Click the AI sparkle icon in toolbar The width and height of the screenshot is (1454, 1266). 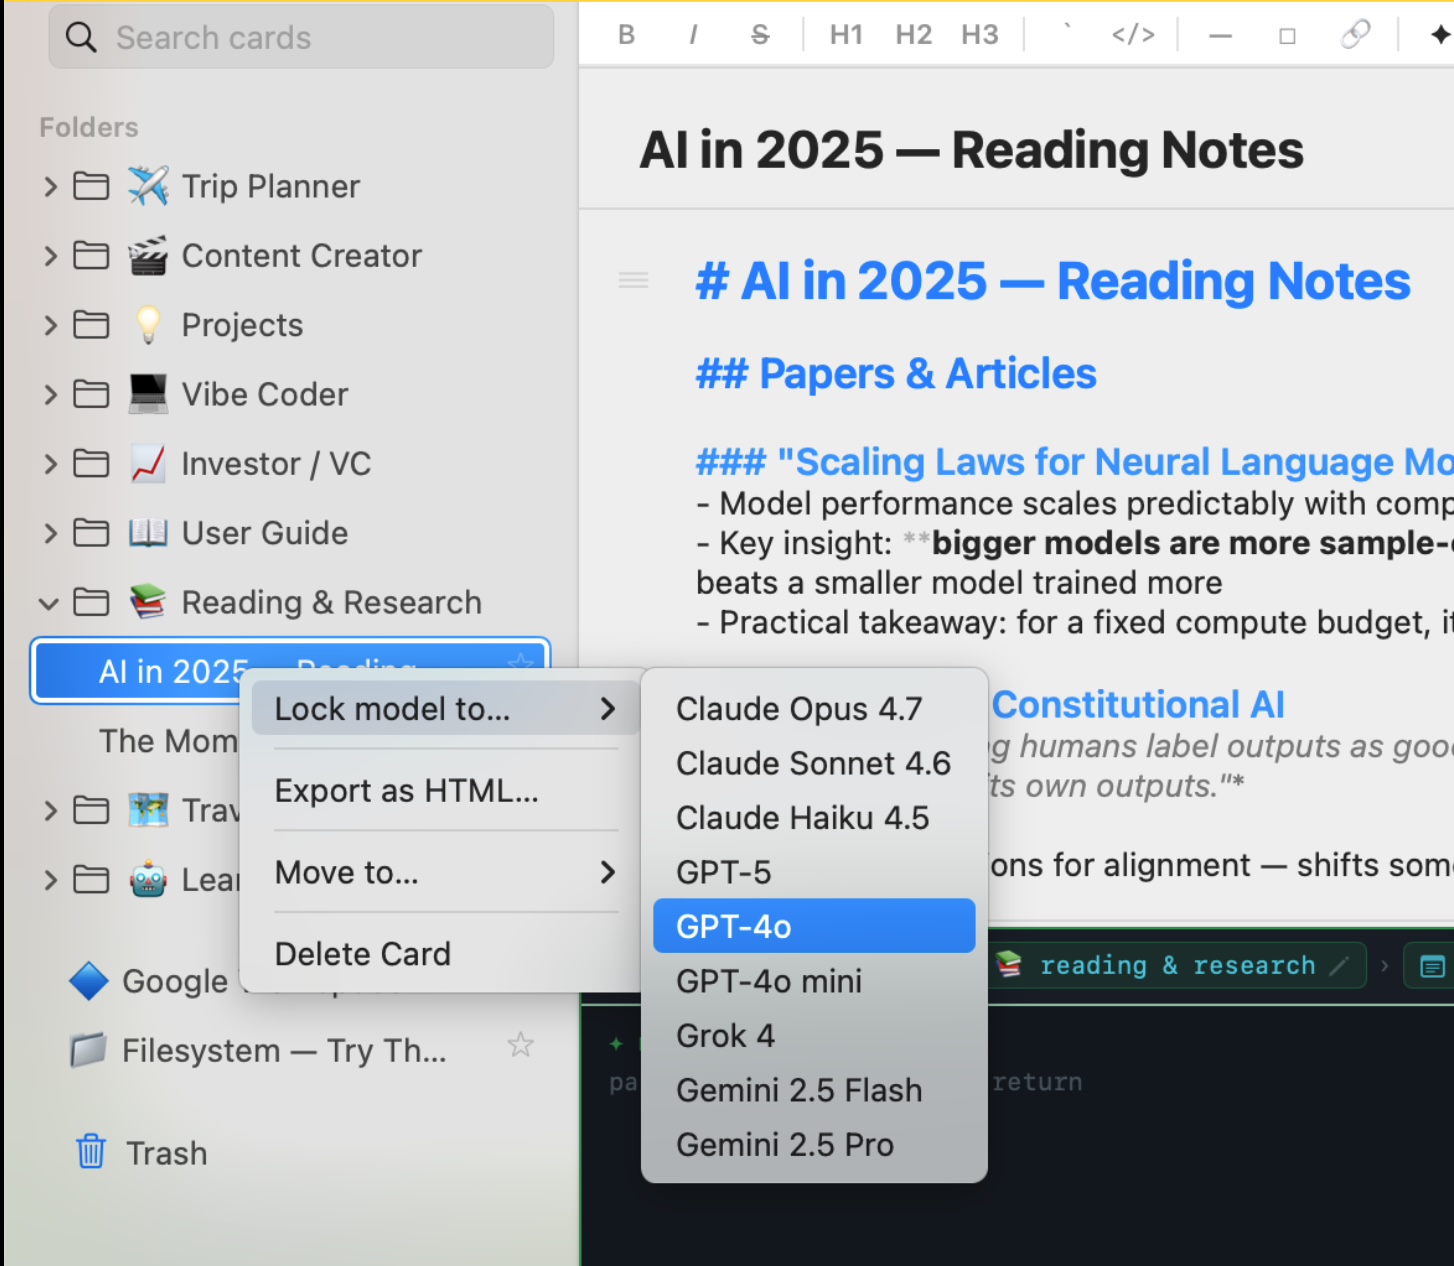1440,35
